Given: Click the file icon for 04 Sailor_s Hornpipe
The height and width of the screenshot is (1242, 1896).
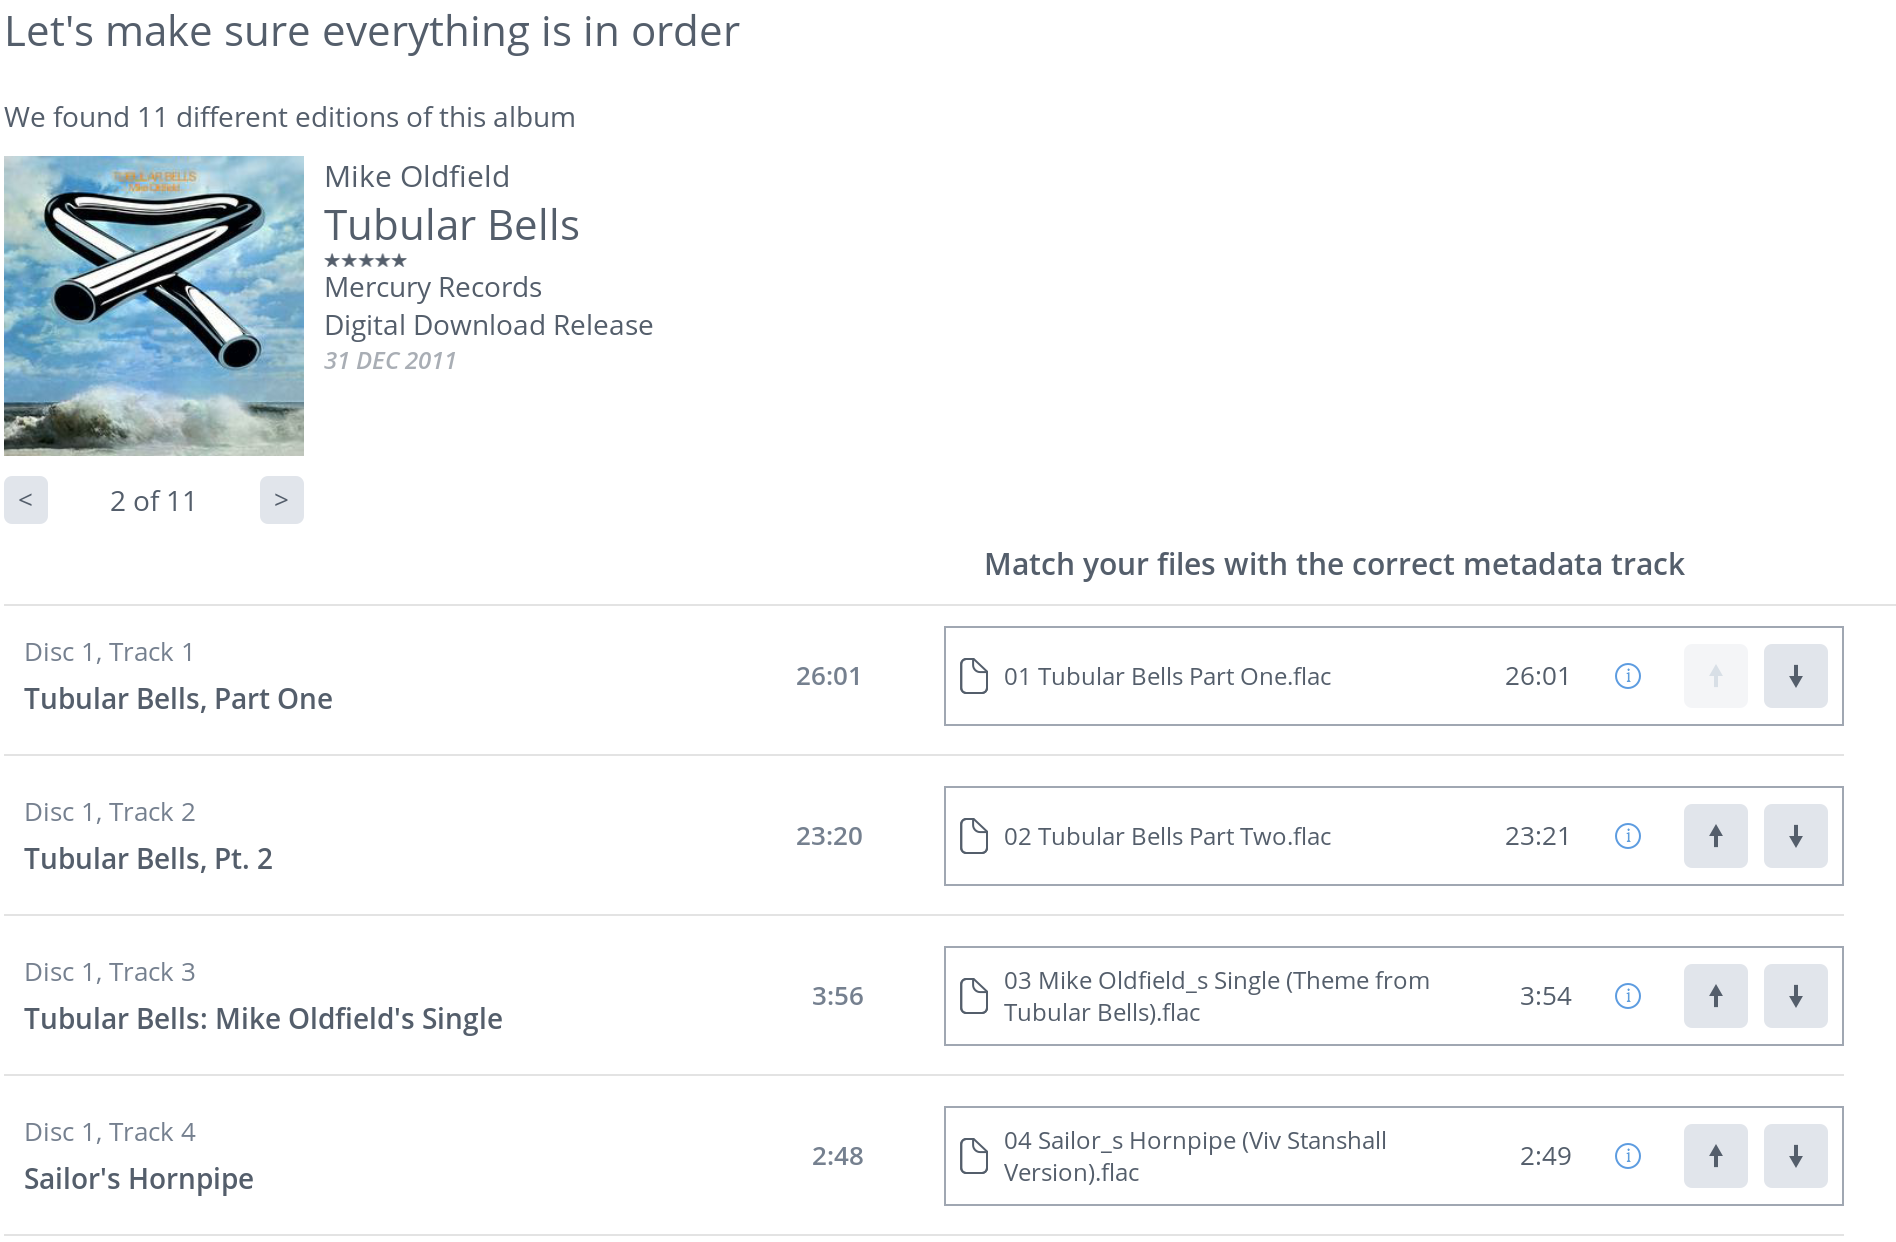Looking at the screenshot, I should pyautogui.click(x=974, y=1156).
